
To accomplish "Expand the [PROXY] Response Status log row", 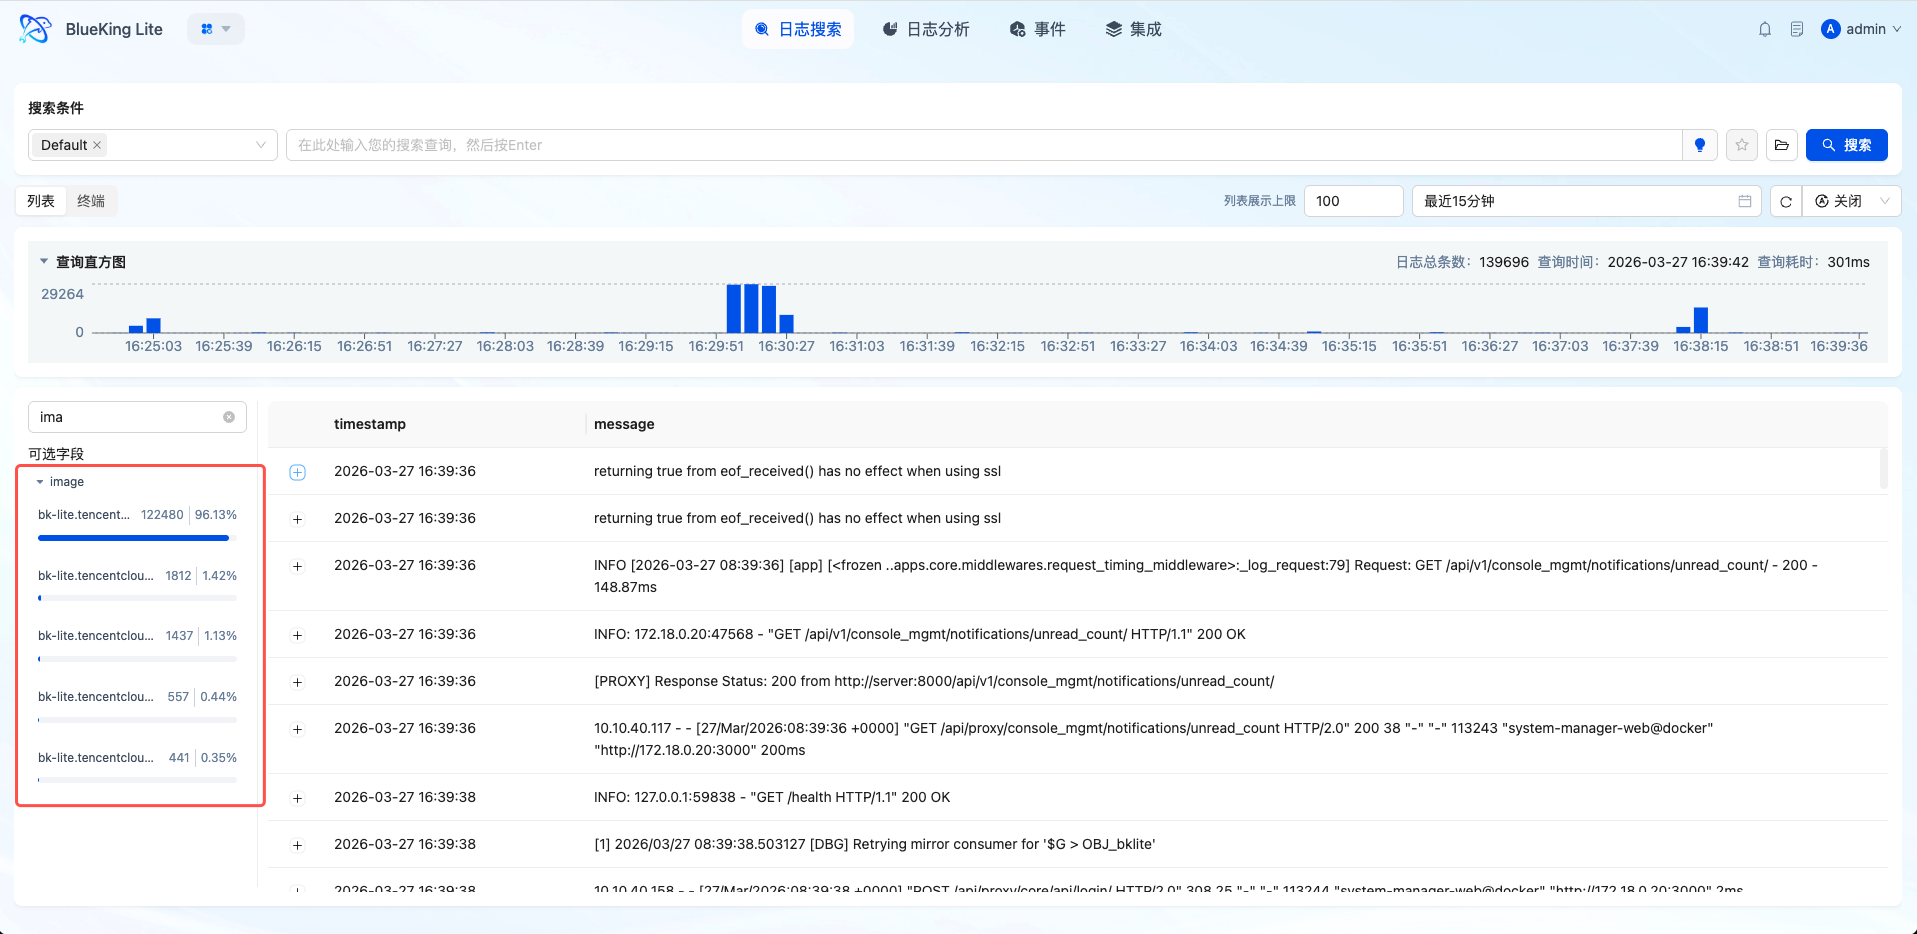I will (x=297, y=682).
